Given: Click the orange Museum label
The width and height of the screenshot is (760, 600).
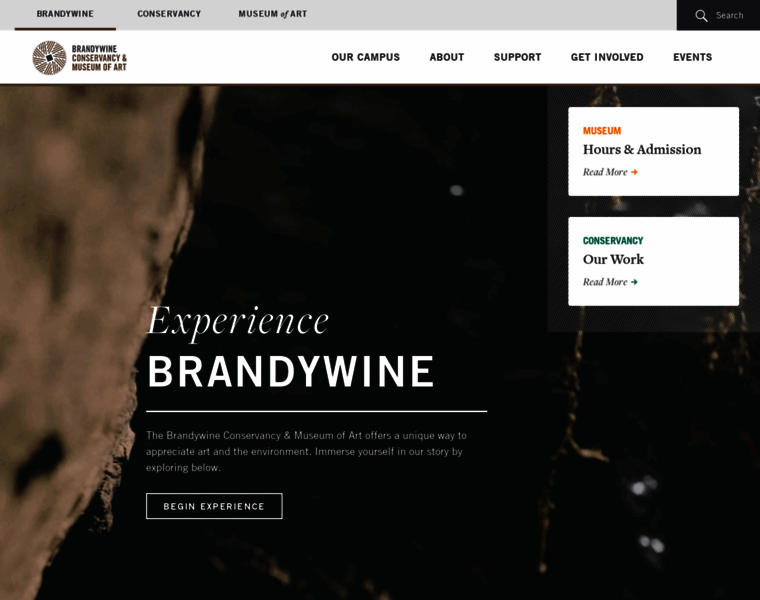Looking at the screenshot, I should pyautogui.click(x=602, y=131).
